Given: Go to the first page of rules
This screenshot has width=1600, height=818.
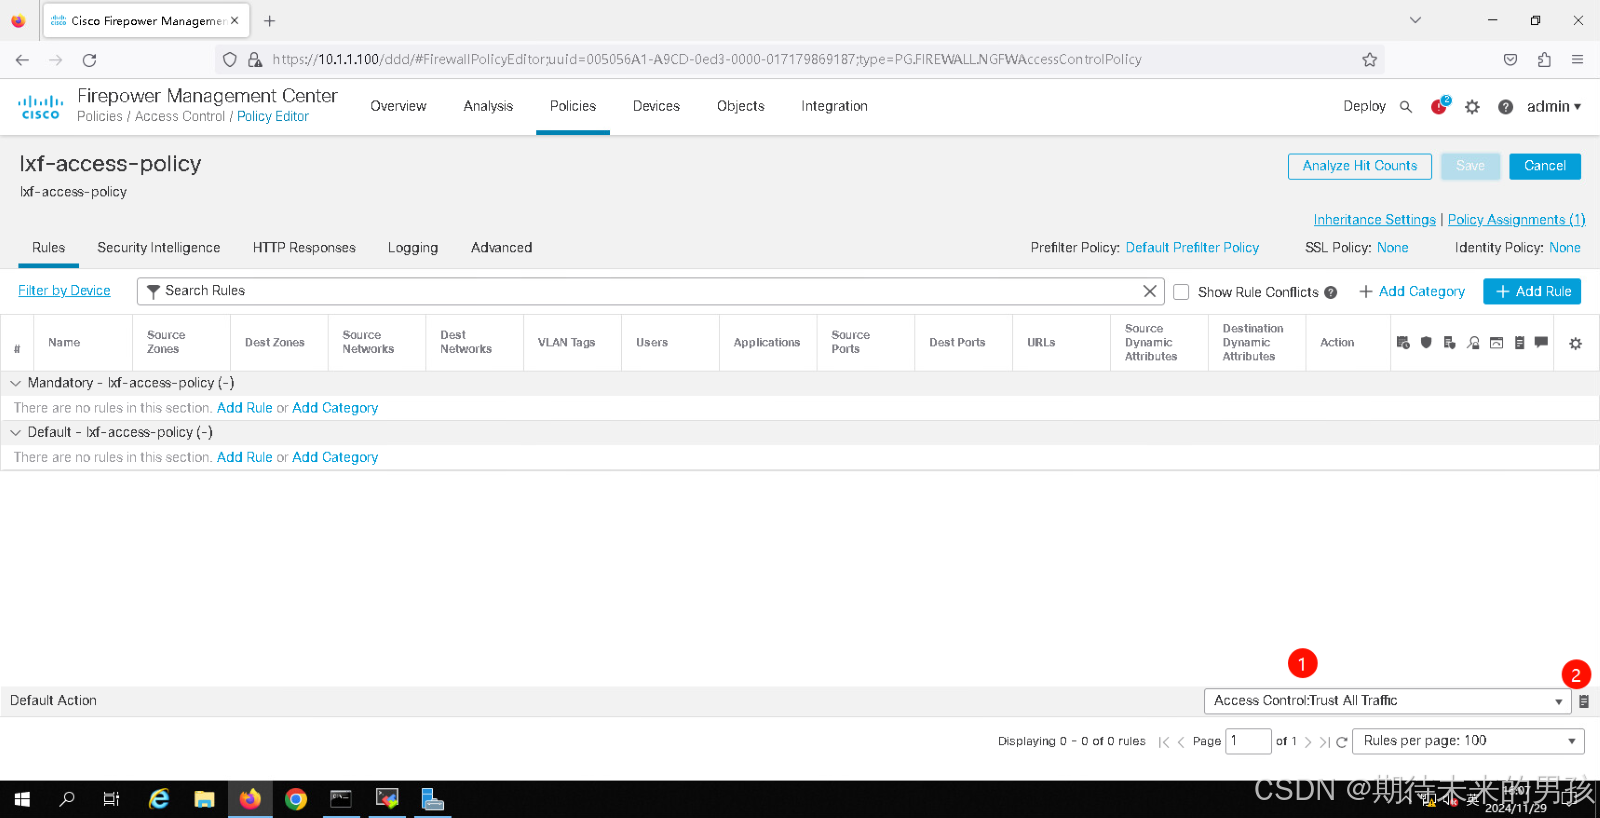Looking at the screenshot, I should tap(1164, 742).
